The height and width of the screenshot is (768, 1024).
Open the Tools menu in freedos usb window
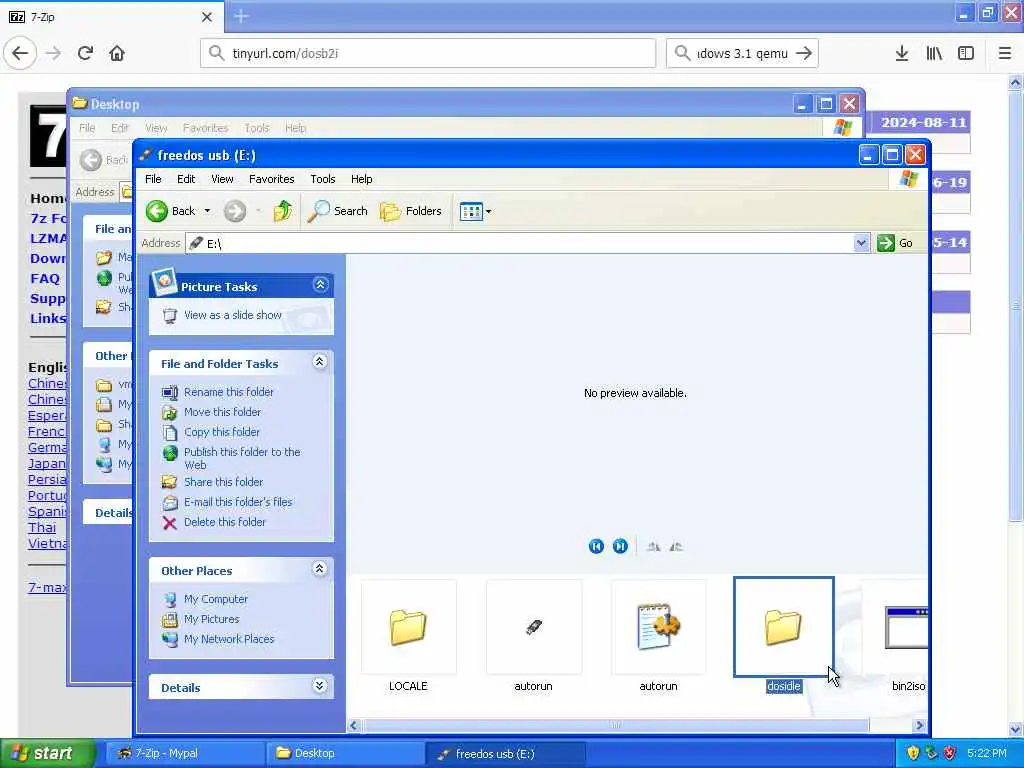point(323,179)
